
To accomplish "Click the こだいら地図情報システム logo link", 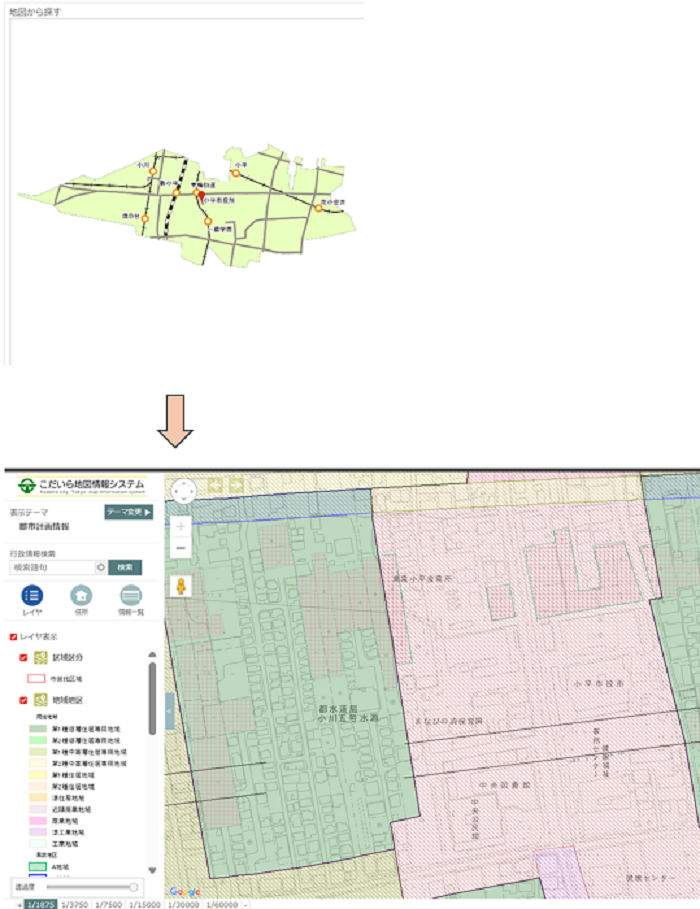I will [82, 486].
